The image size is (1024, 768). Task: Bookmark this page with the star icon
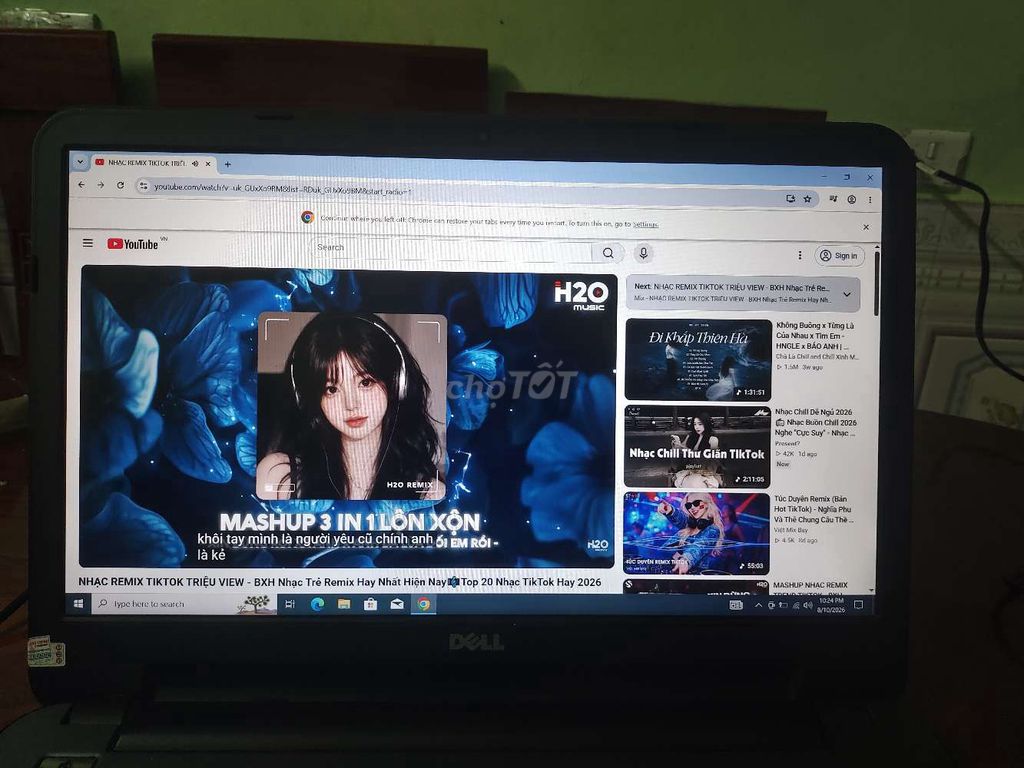(807, 199)
